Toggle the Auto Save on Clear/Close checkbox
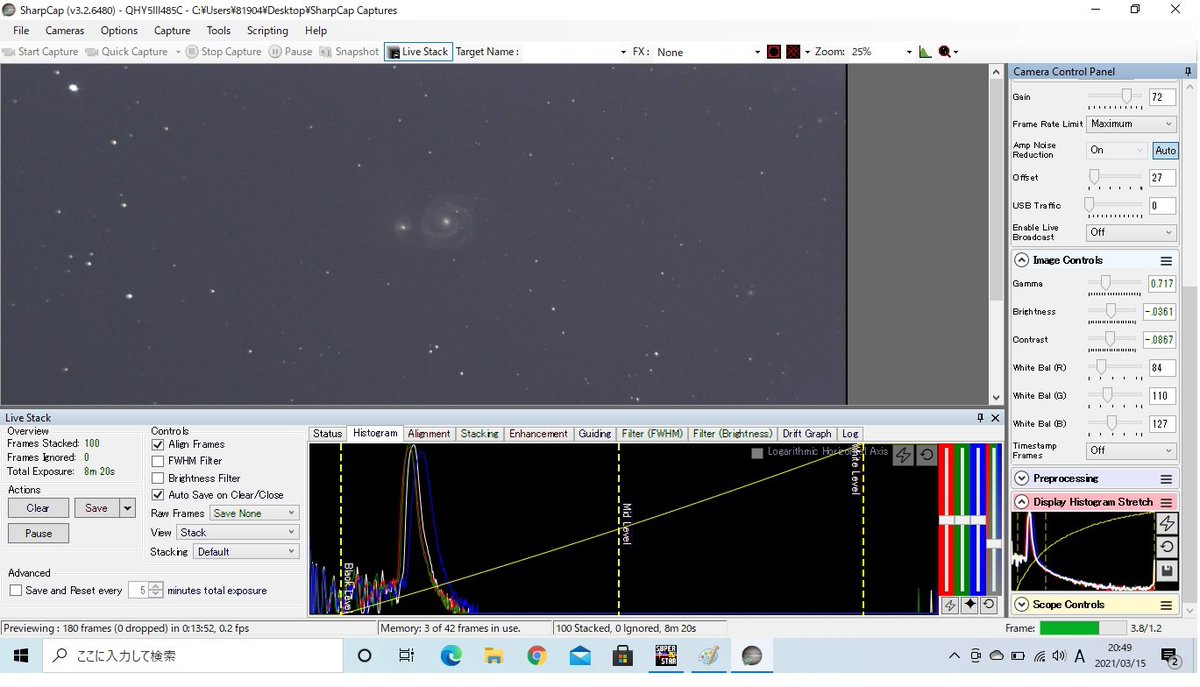 [x=158, y=495]
